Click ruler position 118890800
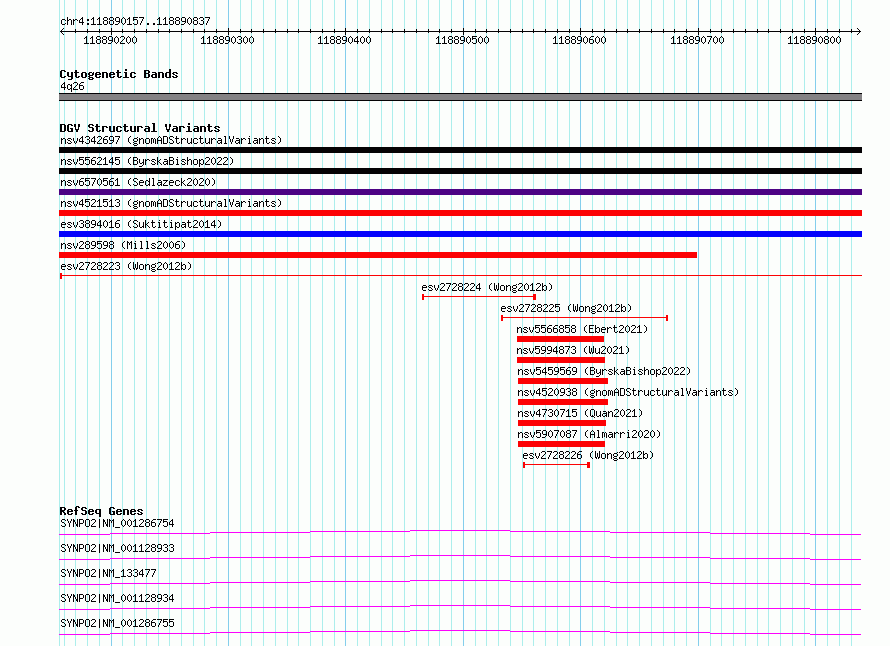This screenshot has width=890, height=646. point(815,40)
